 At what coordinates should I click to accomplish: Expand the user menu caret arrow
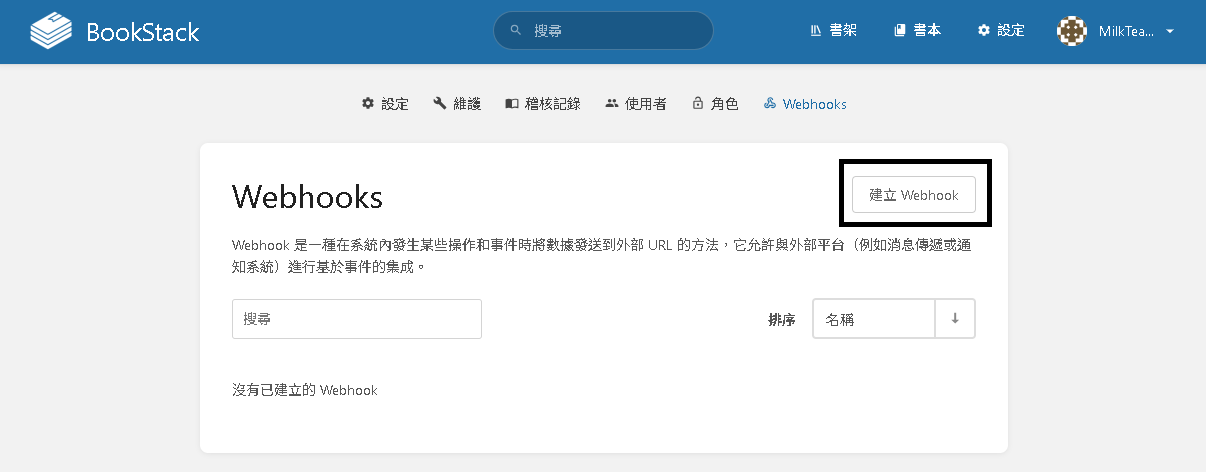[x=1169, y=31]
